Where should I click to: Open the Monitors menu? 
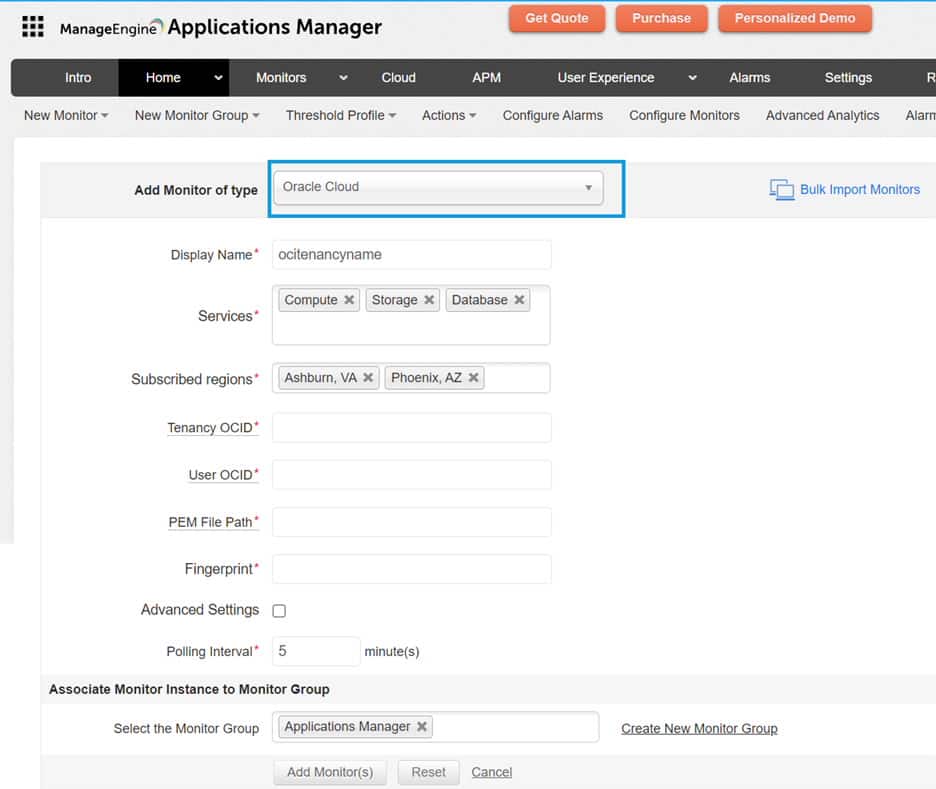[281, 77]
